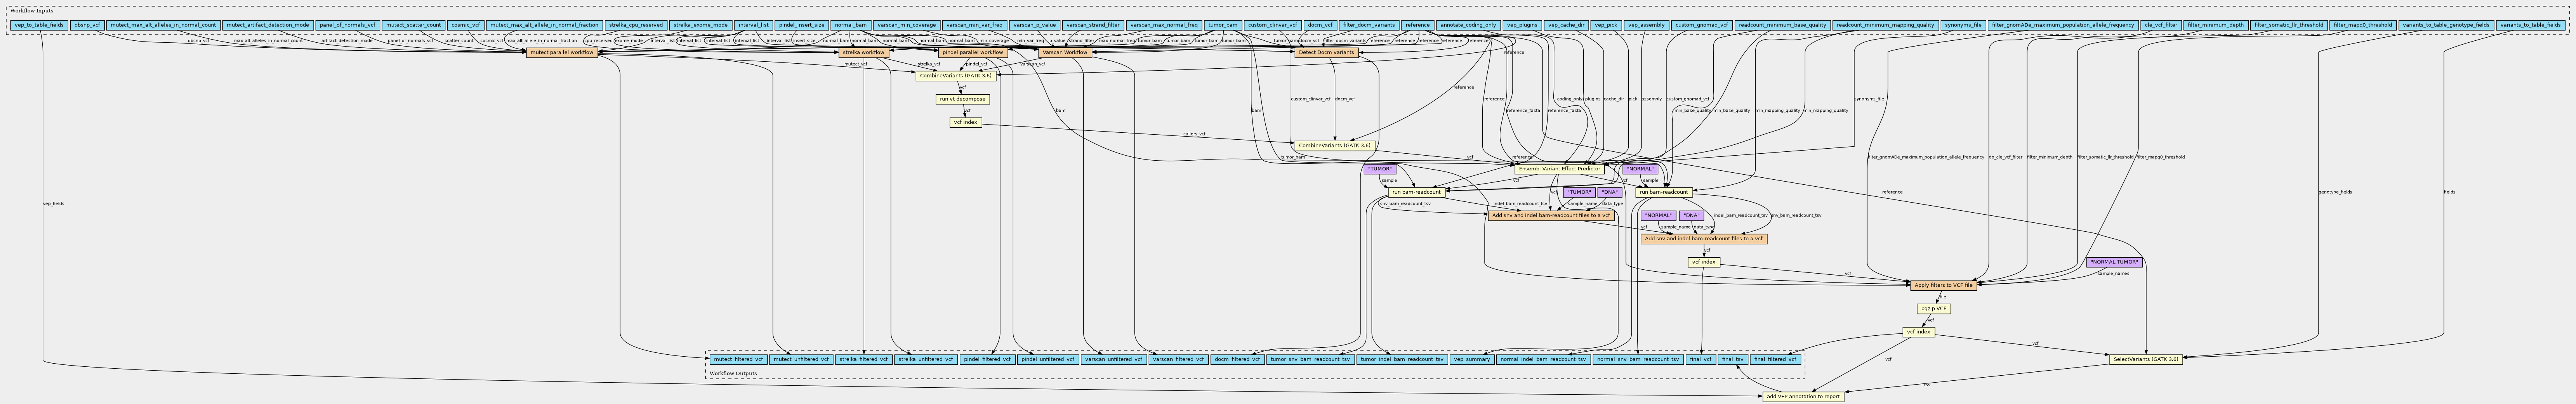Select the varscan_strand_filter input node

point(1092,24)
